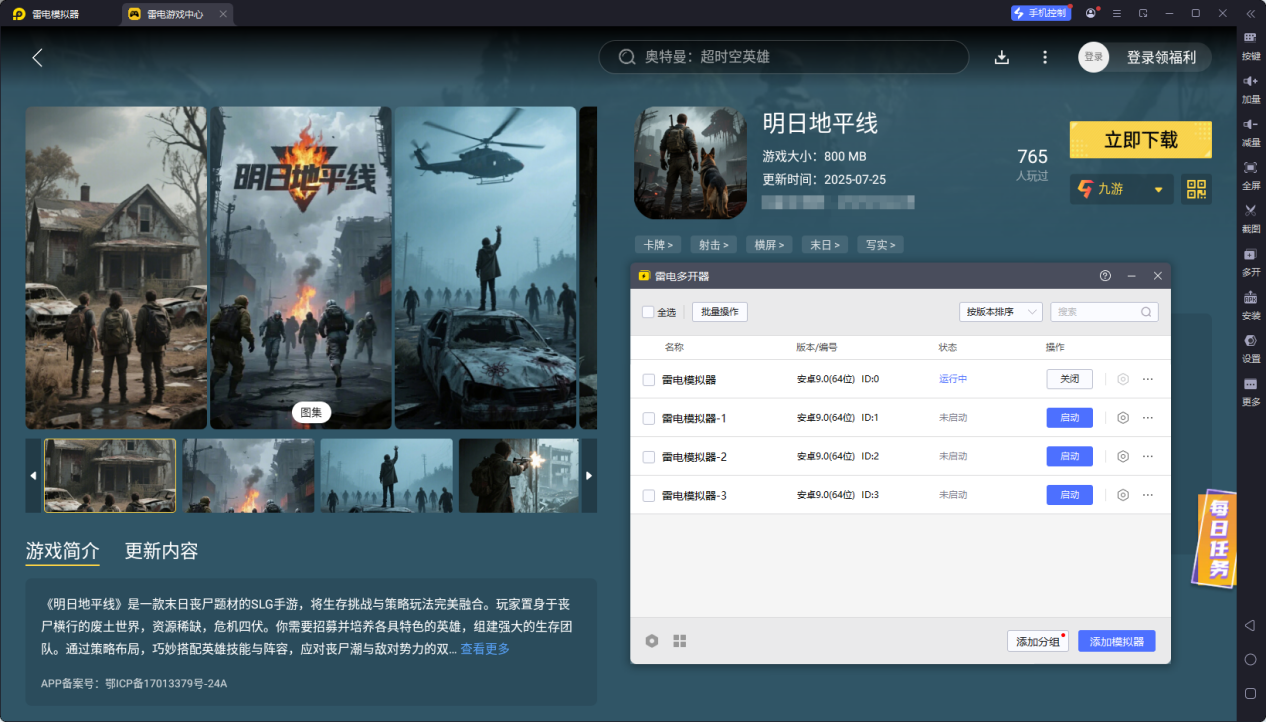Open the hamburger menu in the title bar
The width and height of the screenshot is (1266, 722).
pos(1118,13)
